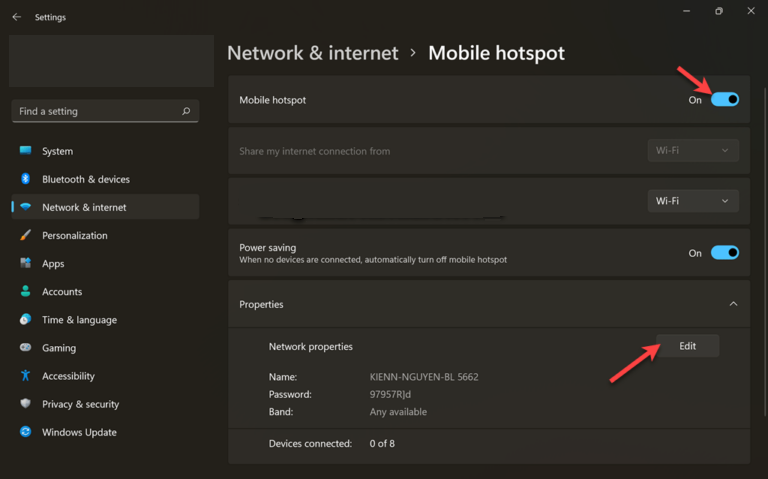Disable the Power saving toggle
The image size is (768, 479).
[725, 253]
